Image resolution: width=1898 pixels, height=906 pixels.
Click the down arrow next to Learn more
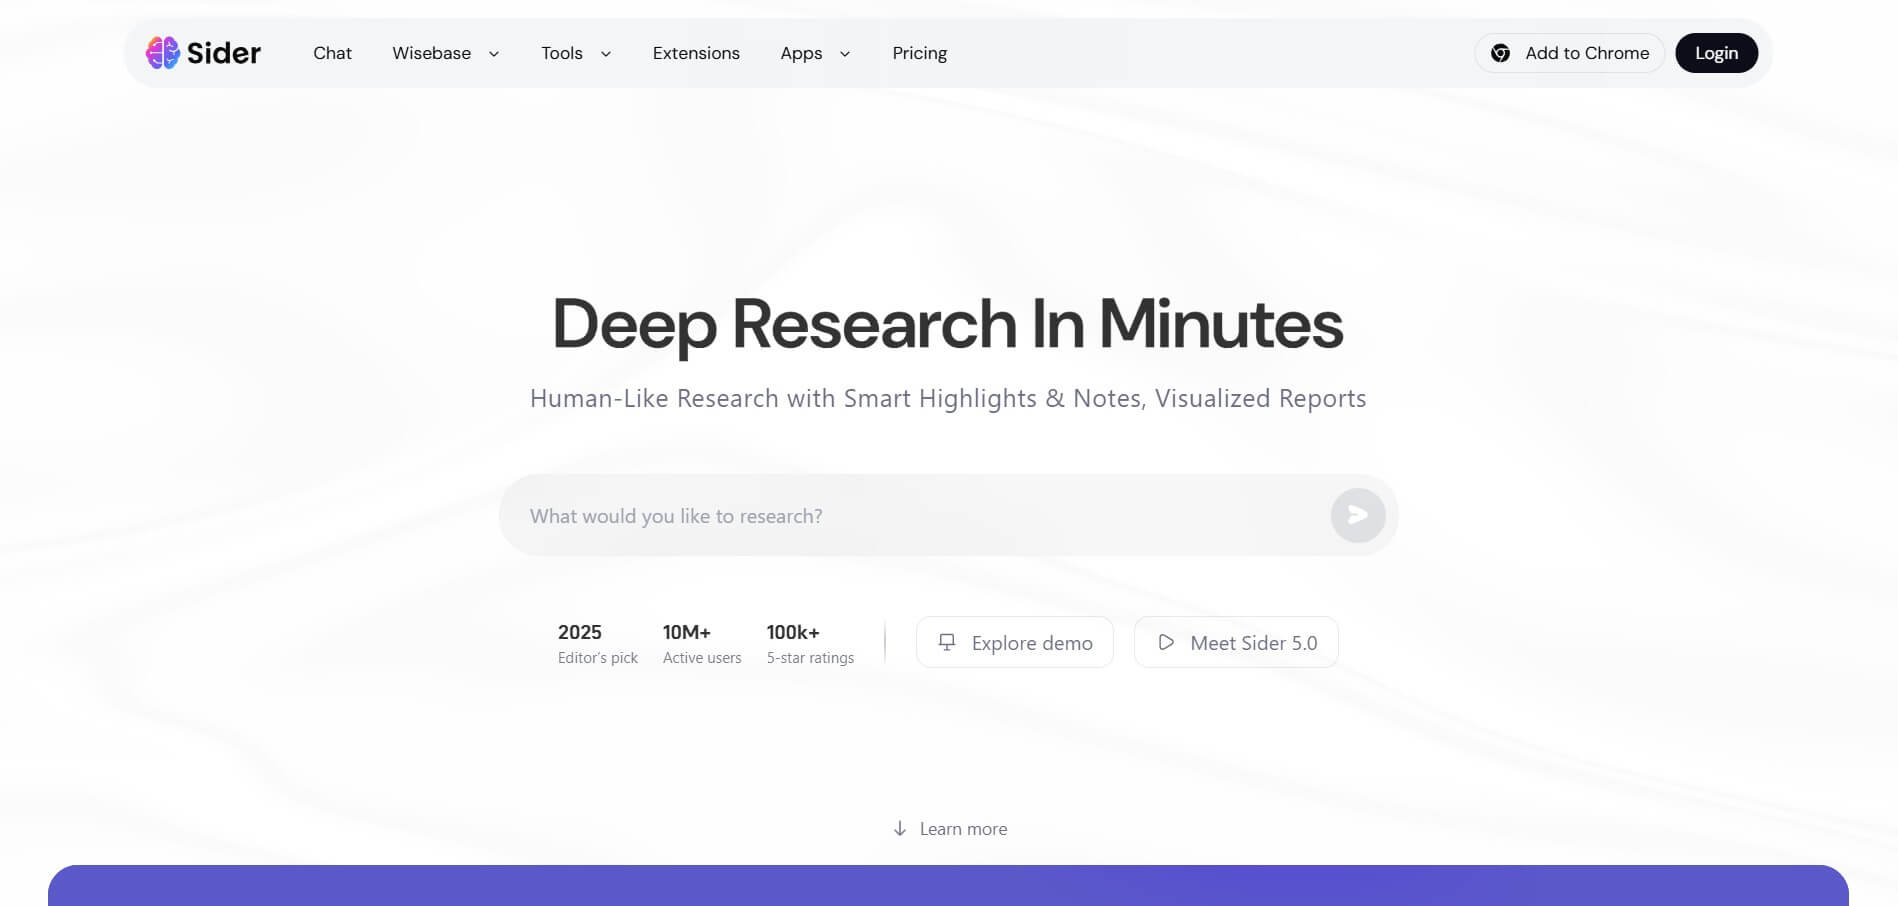coord(900,829)
